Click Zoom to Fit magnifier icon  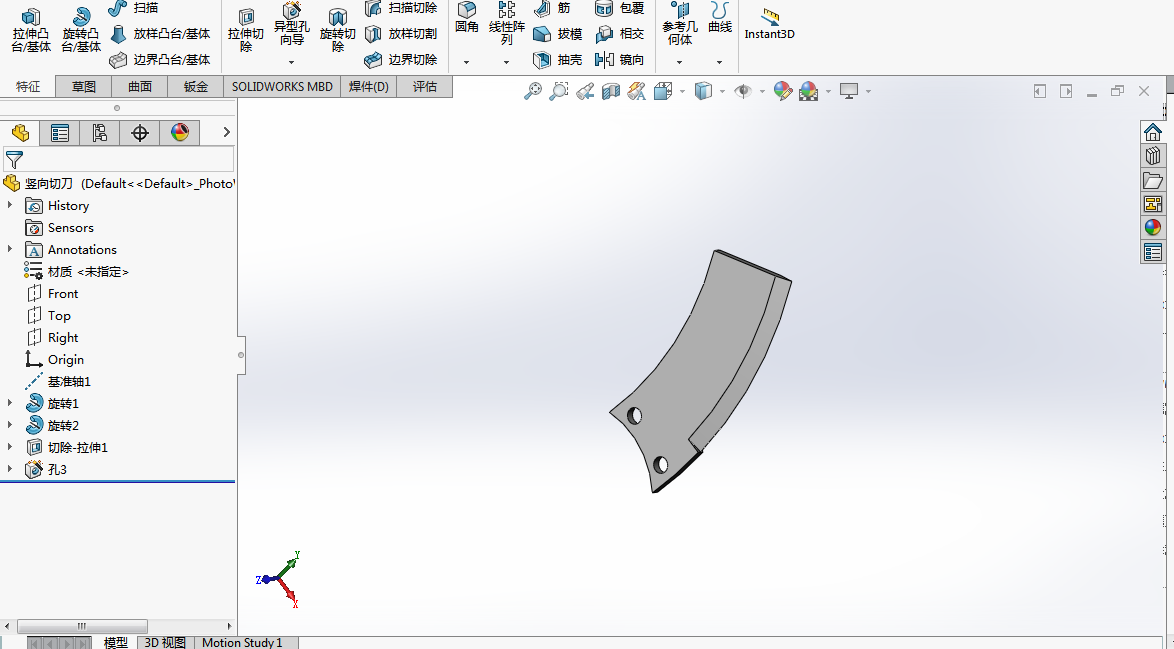pyautogui.click(x=532, y=91)
